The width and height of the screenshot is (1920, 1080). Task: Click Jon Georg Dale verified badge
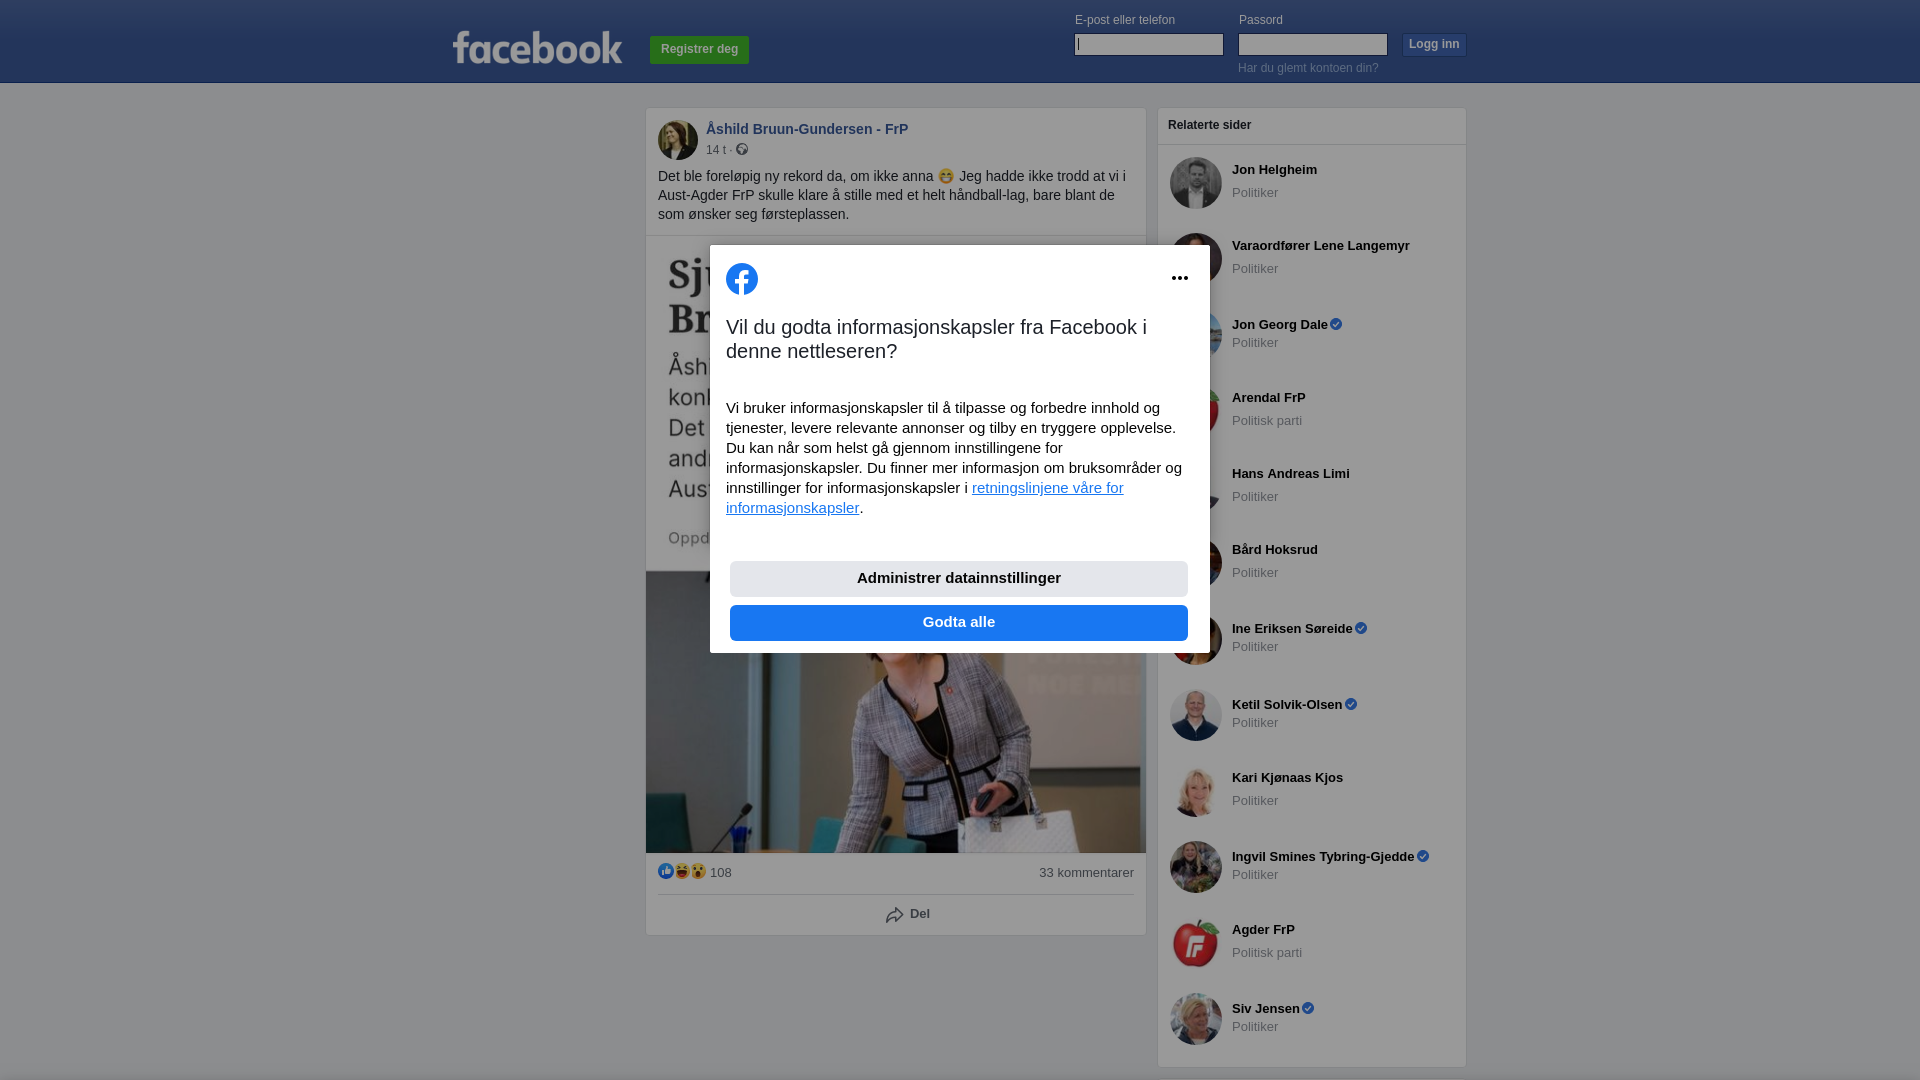click(1336, 325)
